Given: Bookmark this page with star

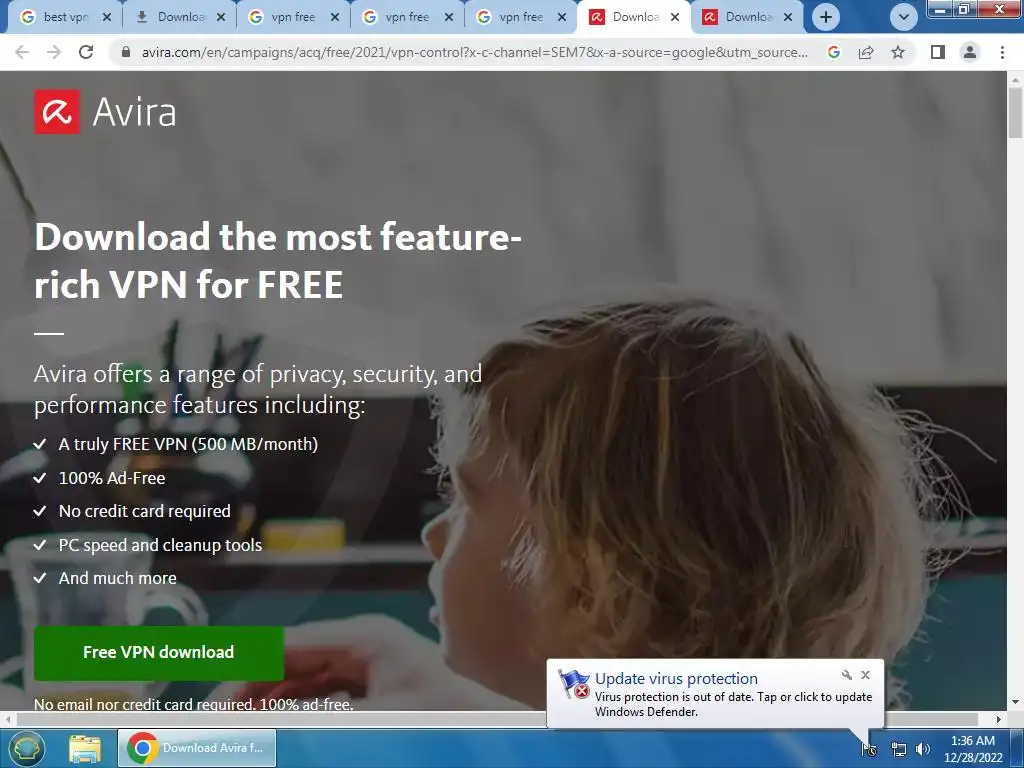Looking at the screenshot, I should 898,52.
